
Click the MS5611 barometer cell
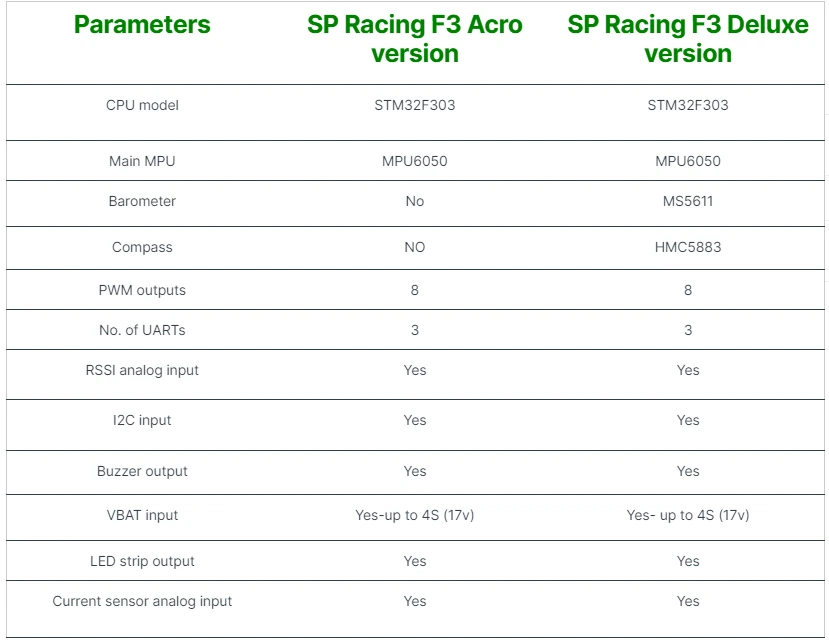click(x=688, y=201)
